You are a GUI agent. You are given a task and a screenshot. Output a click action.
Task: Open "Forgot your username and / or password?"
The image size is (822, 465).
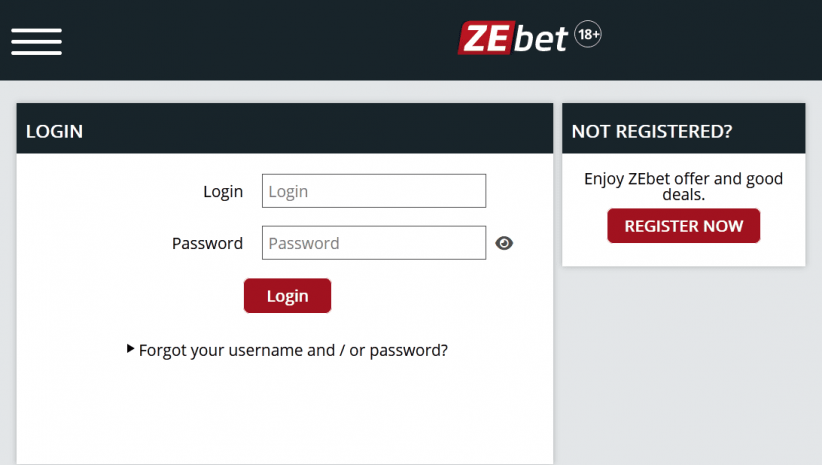[293, 350]
